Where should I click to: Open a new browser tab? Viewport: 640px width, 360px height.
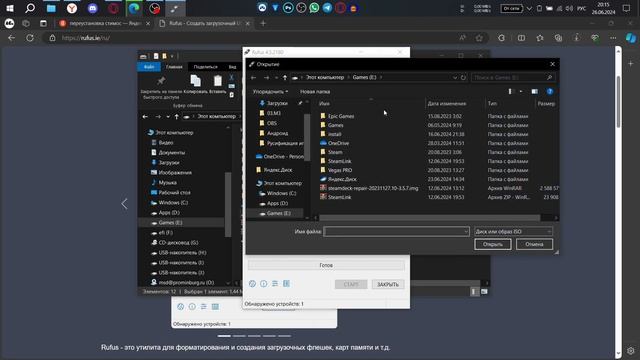(x=263, y=24)
